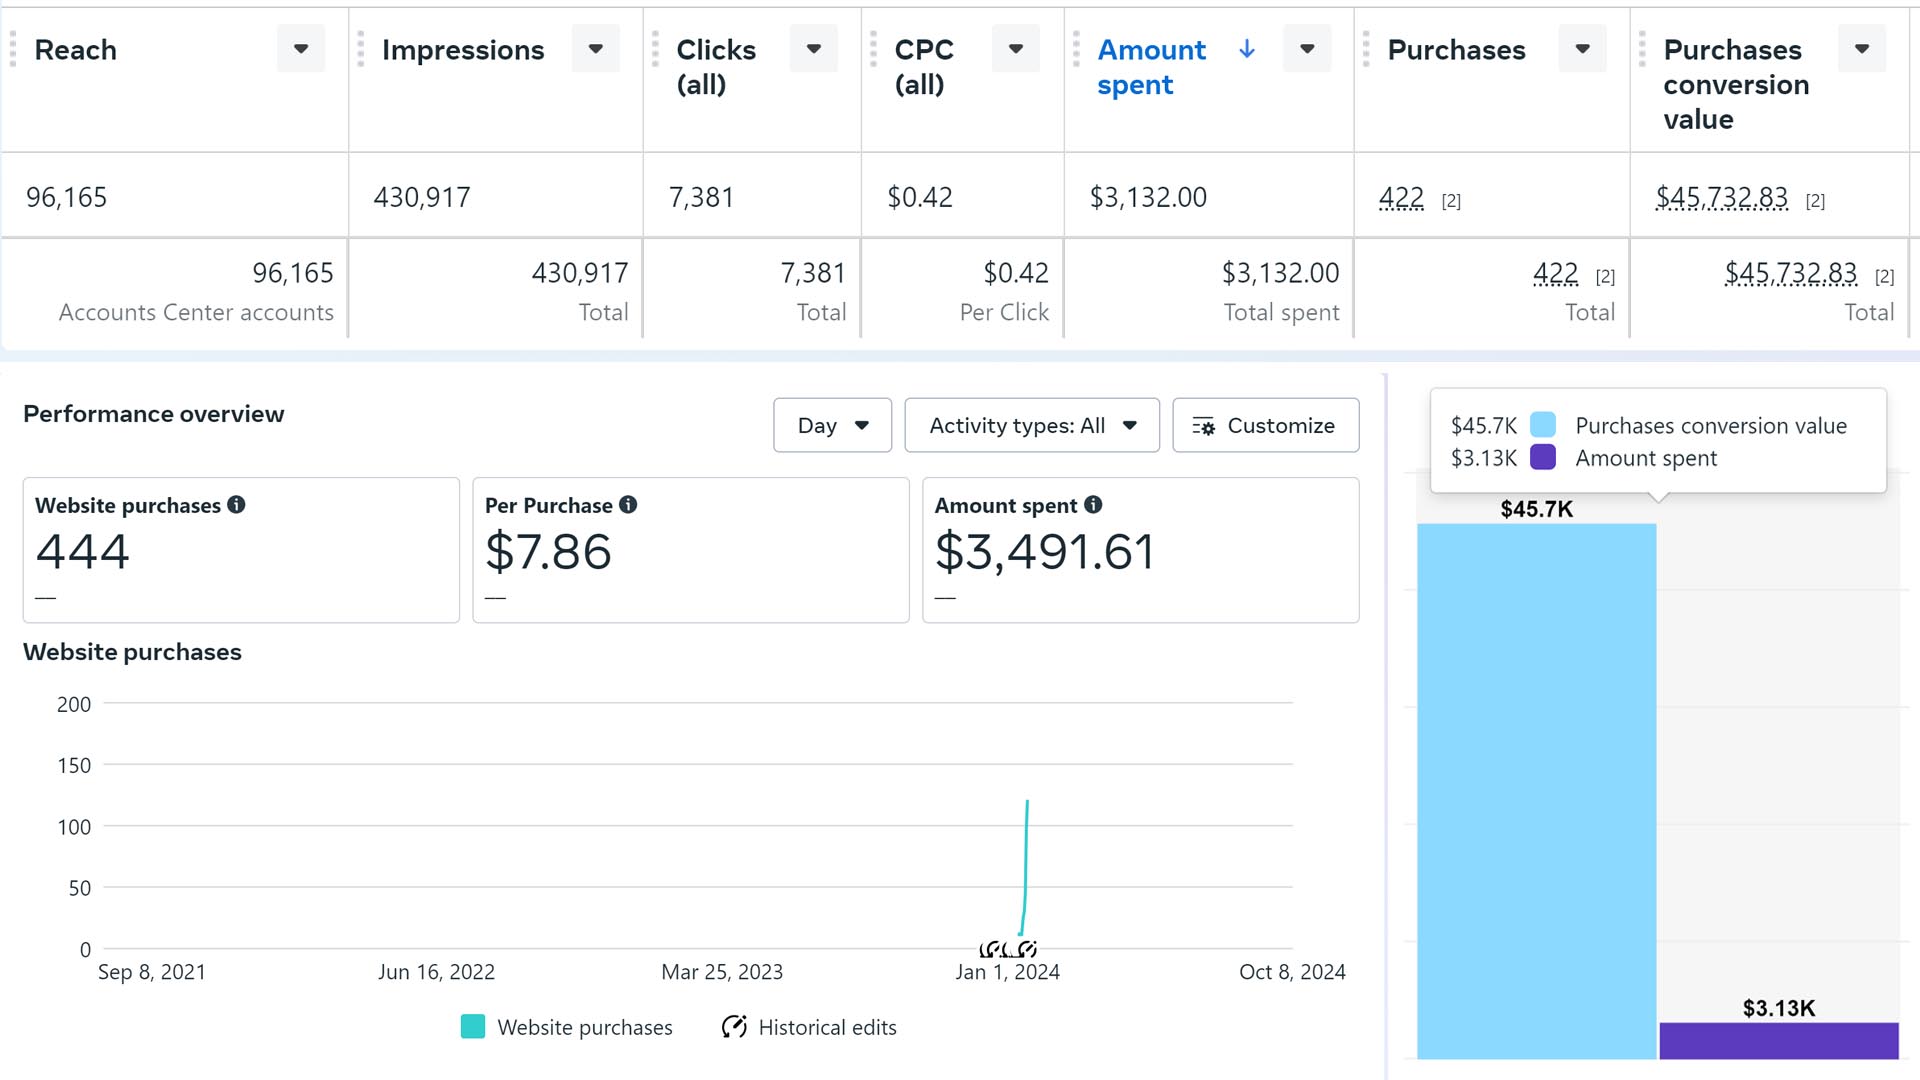Screen dimensions: 1920x1080
Task: Click the Purchases column header text
Action: pos(1456,49)
